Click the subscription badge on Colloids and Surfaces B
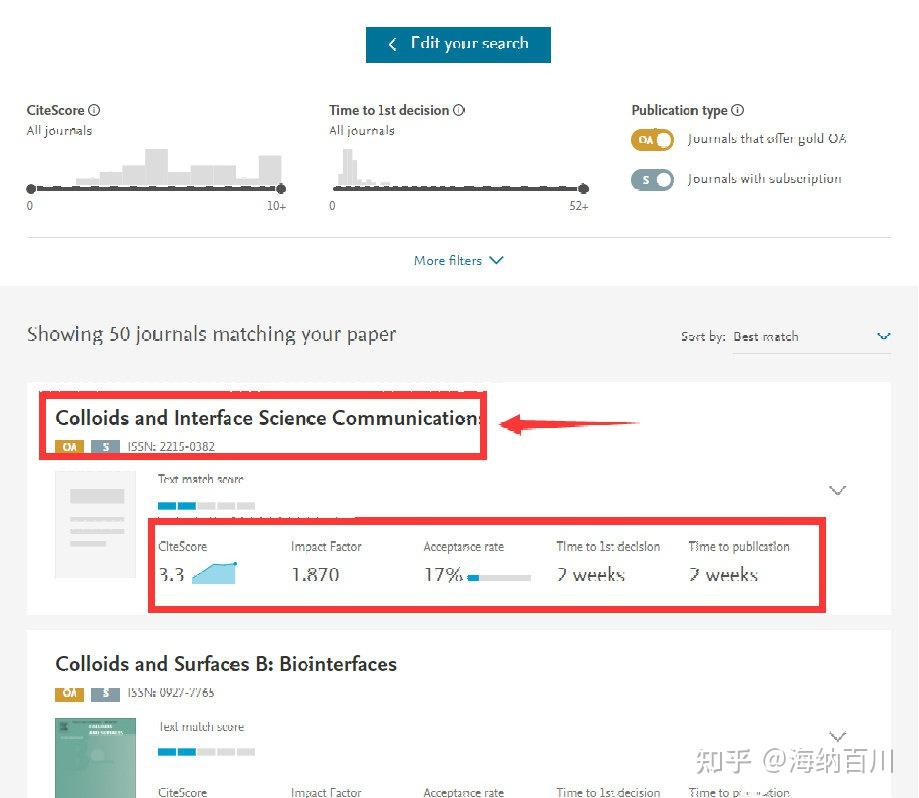Screen dimensions: 919x798 click(x=105, y=693)
